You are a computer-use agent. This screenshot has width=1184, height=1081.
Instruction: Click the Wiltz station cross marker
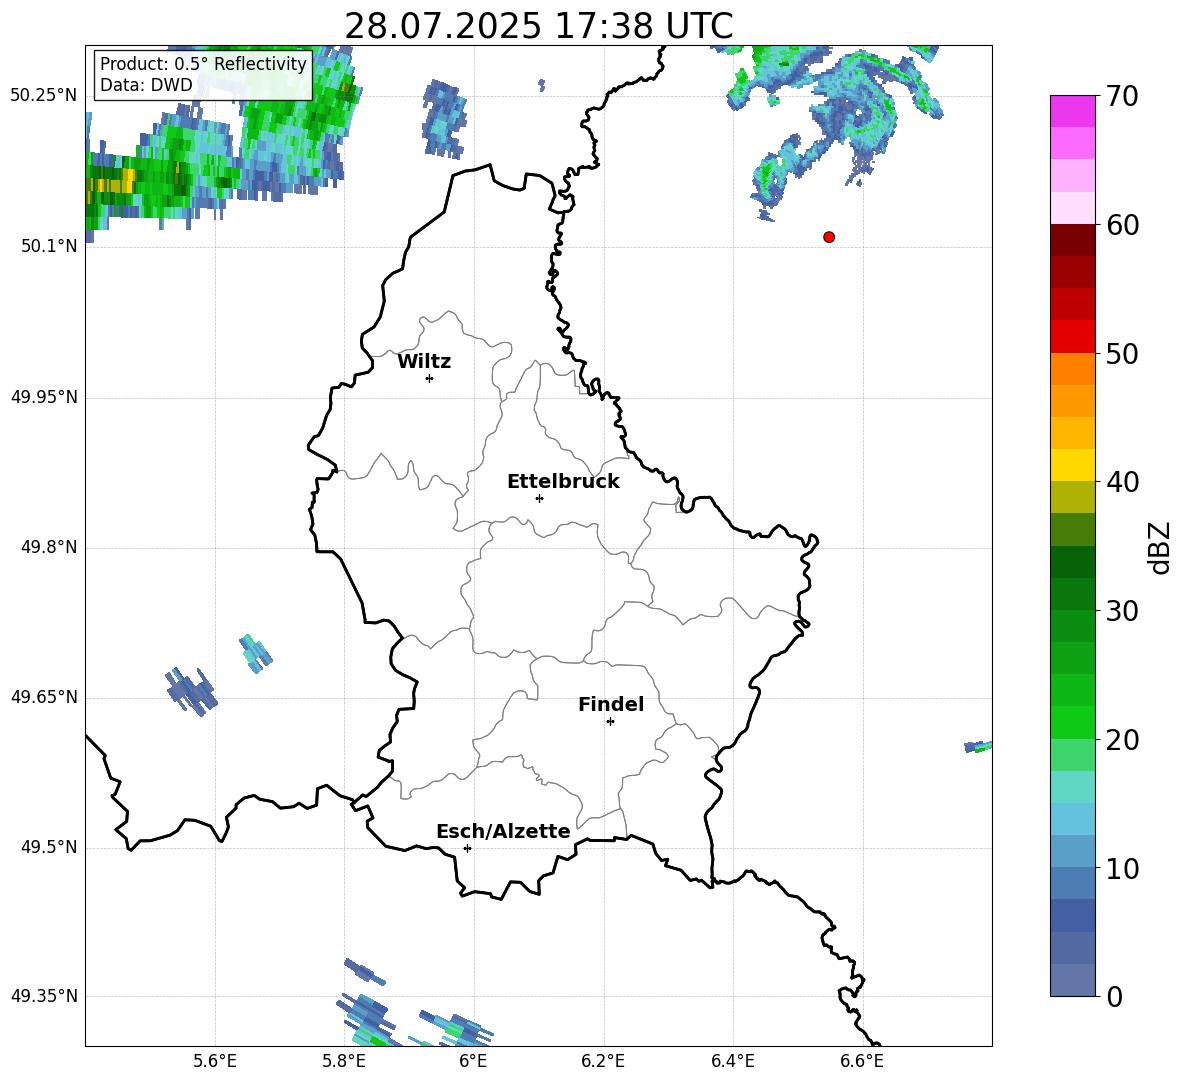click(x=429, y=378)
